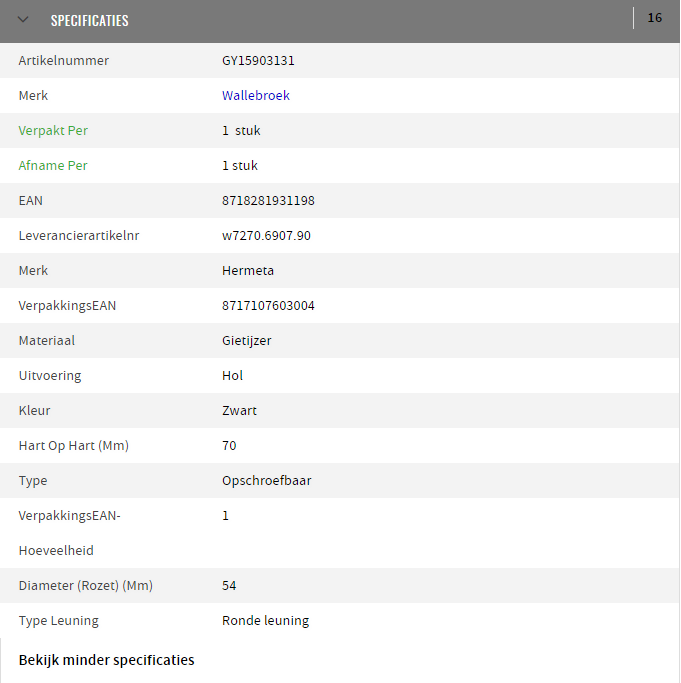The height and width of the screenshot is (683, 681).
Task: Click the Afname Per label
Action: pos(53,166)
